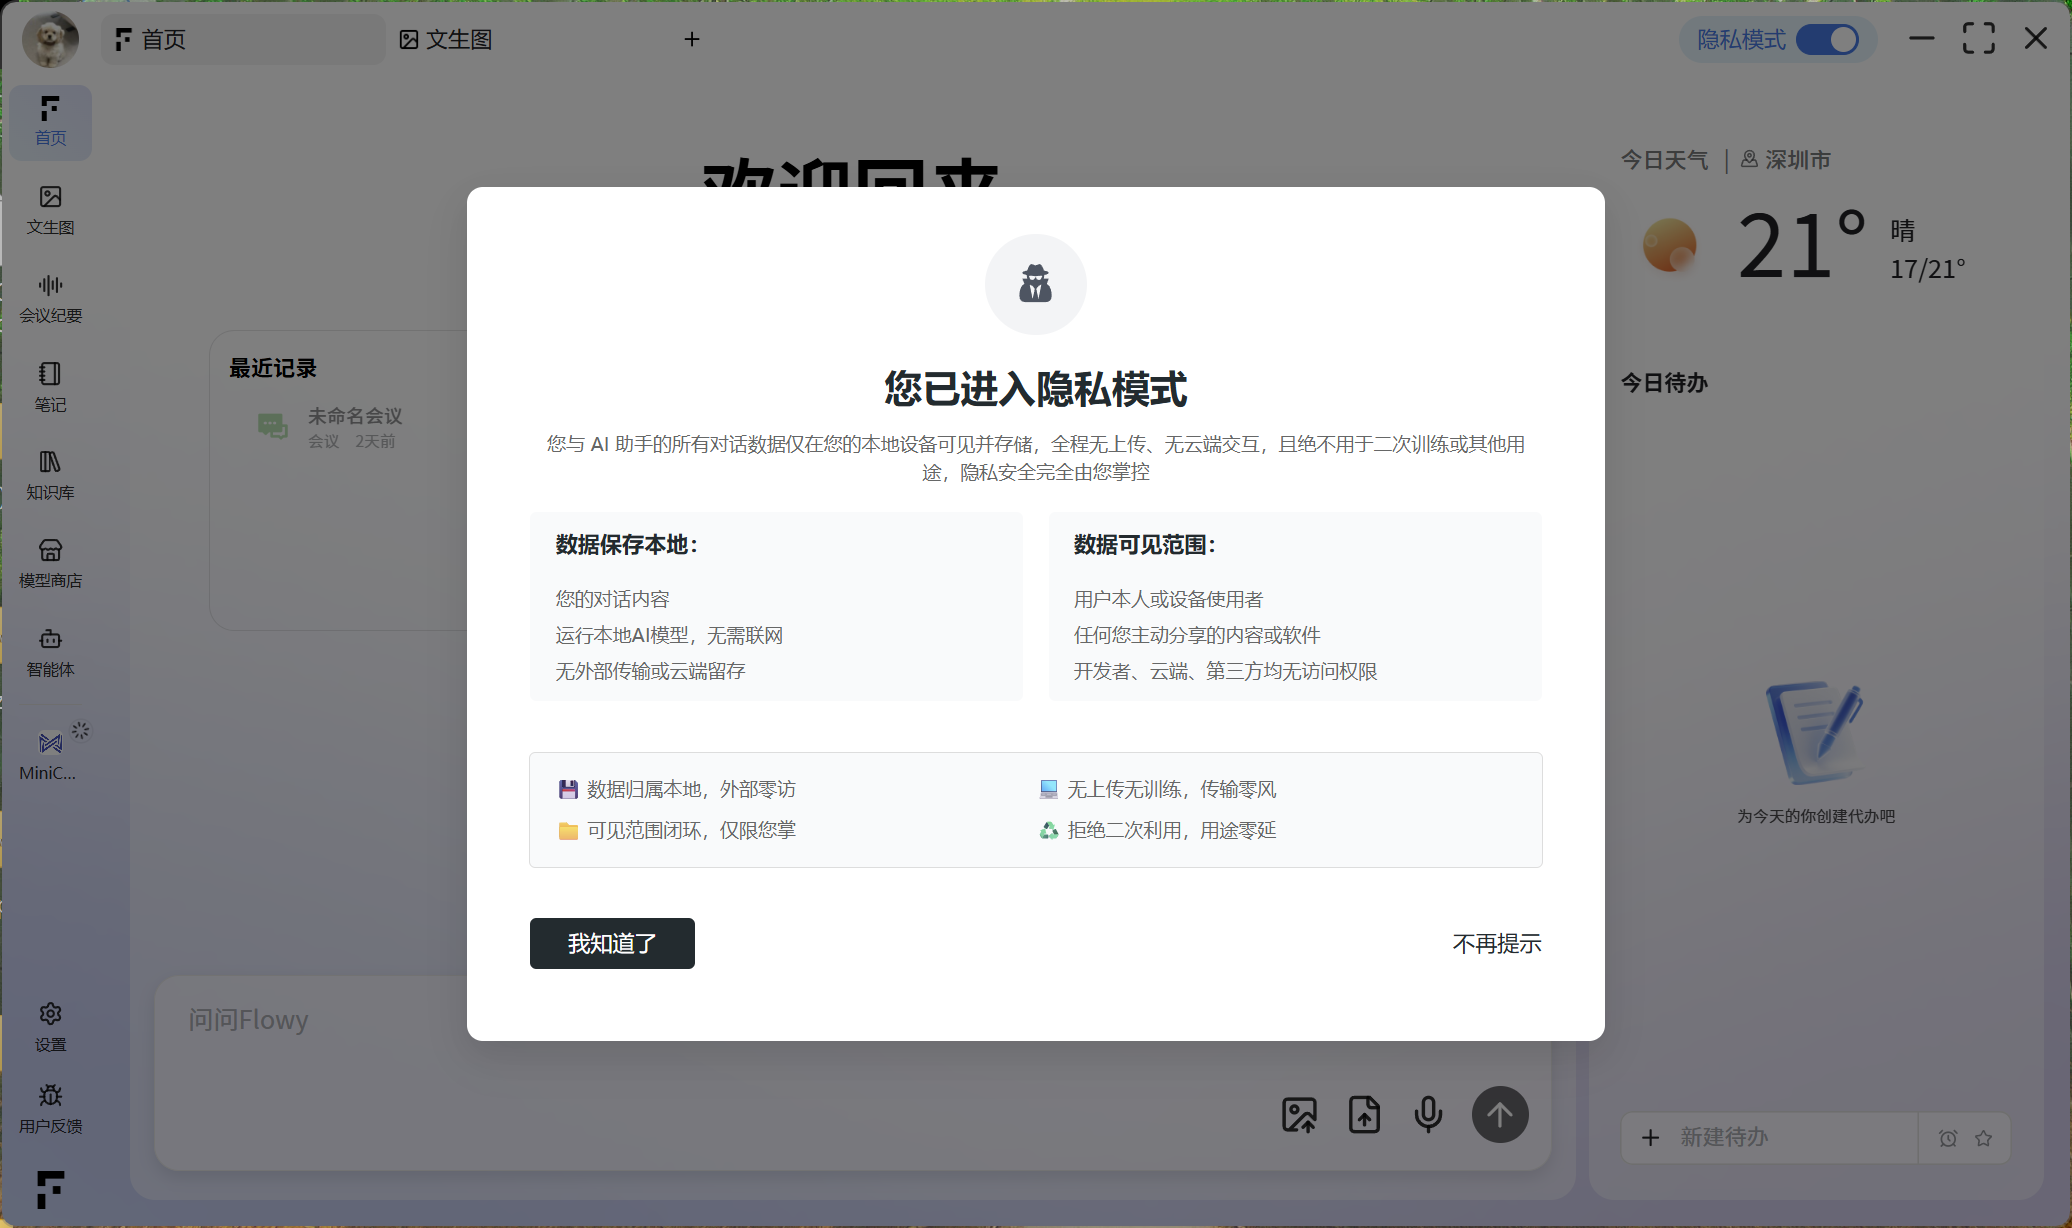Click the 我知道了 button
2072x1228 pixels.
pyautogui.click(x=612, y=943)
